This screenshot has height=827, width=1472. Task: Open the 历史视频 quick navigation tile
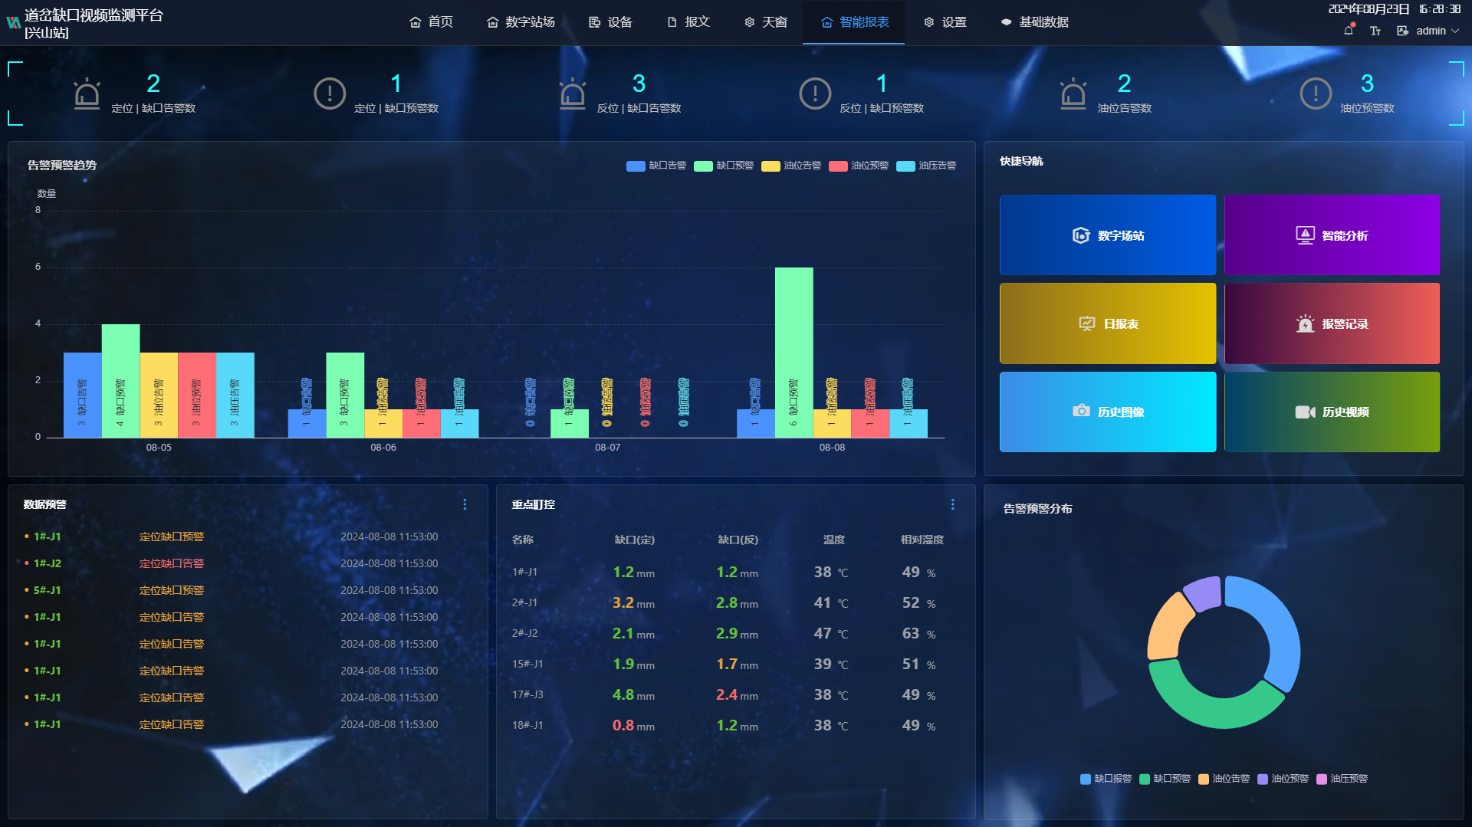coord(1332,412)
